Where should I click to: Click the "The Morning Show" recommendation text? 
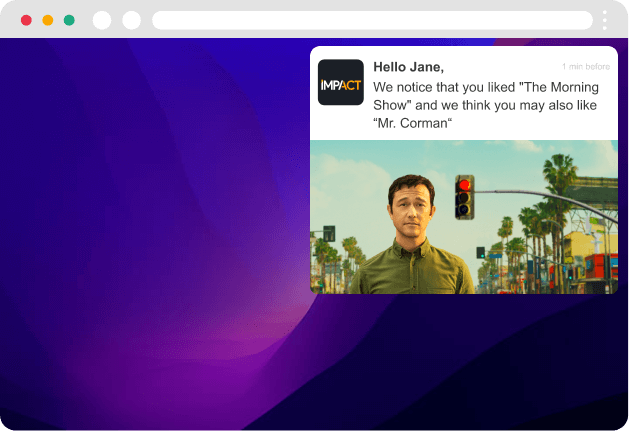coord(486,105)
